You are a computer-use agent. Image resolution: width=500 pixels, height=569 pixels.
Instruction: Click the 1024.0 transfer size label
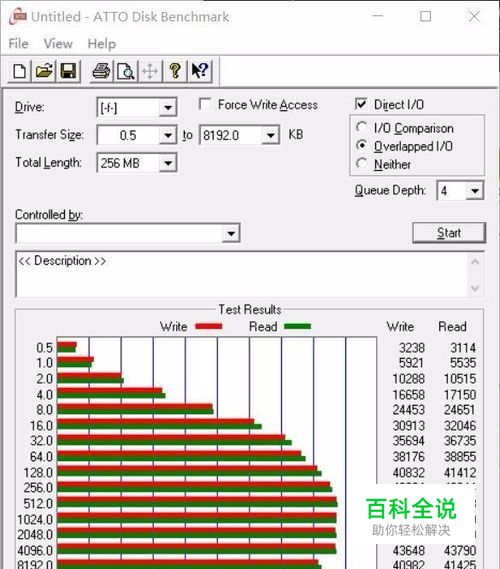(x=35, y=519)
